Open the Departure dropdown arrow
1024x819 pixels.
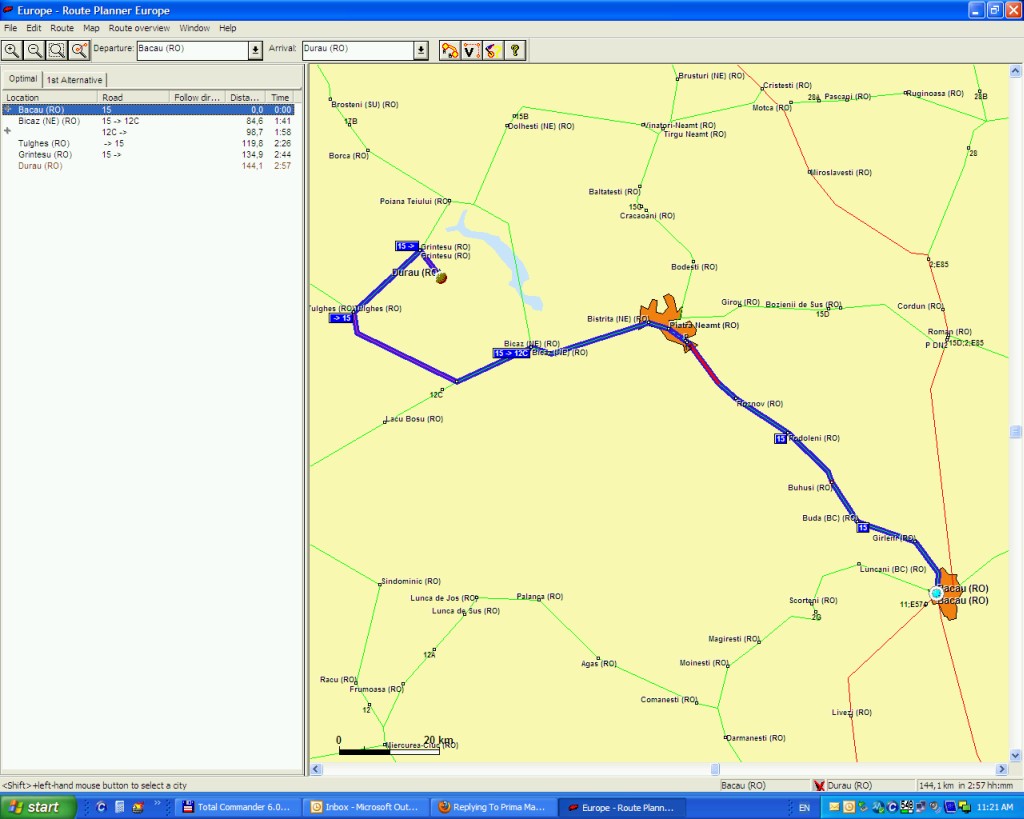pos(255,50)
